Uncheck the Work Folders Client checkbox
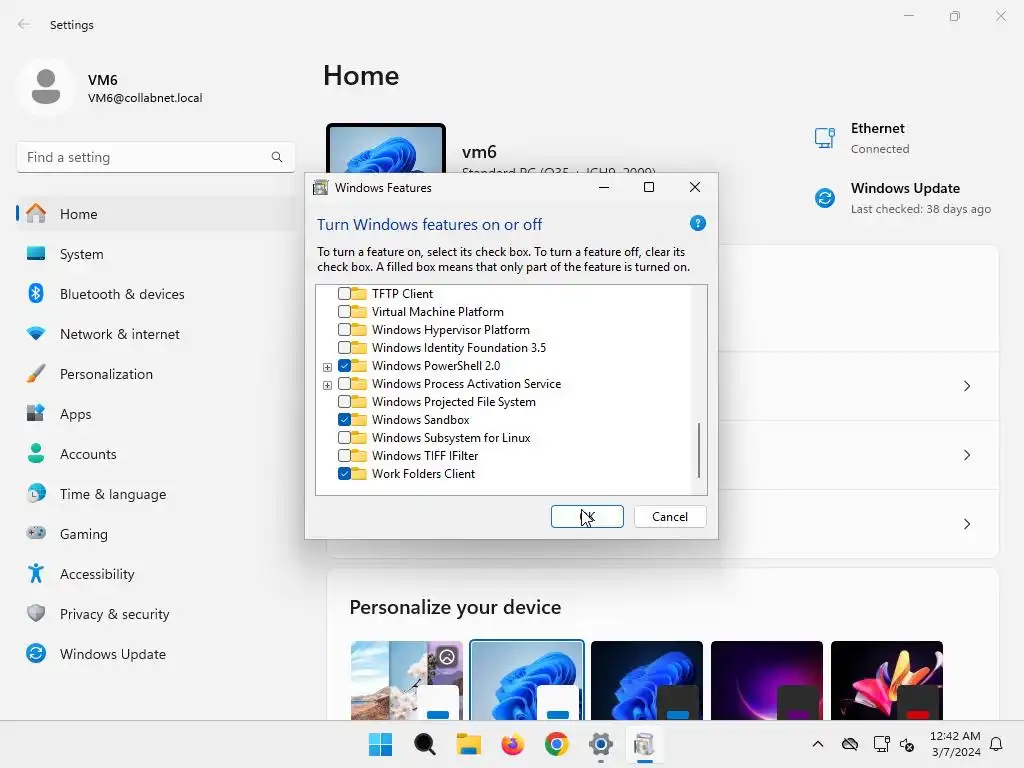 [344, 473]
